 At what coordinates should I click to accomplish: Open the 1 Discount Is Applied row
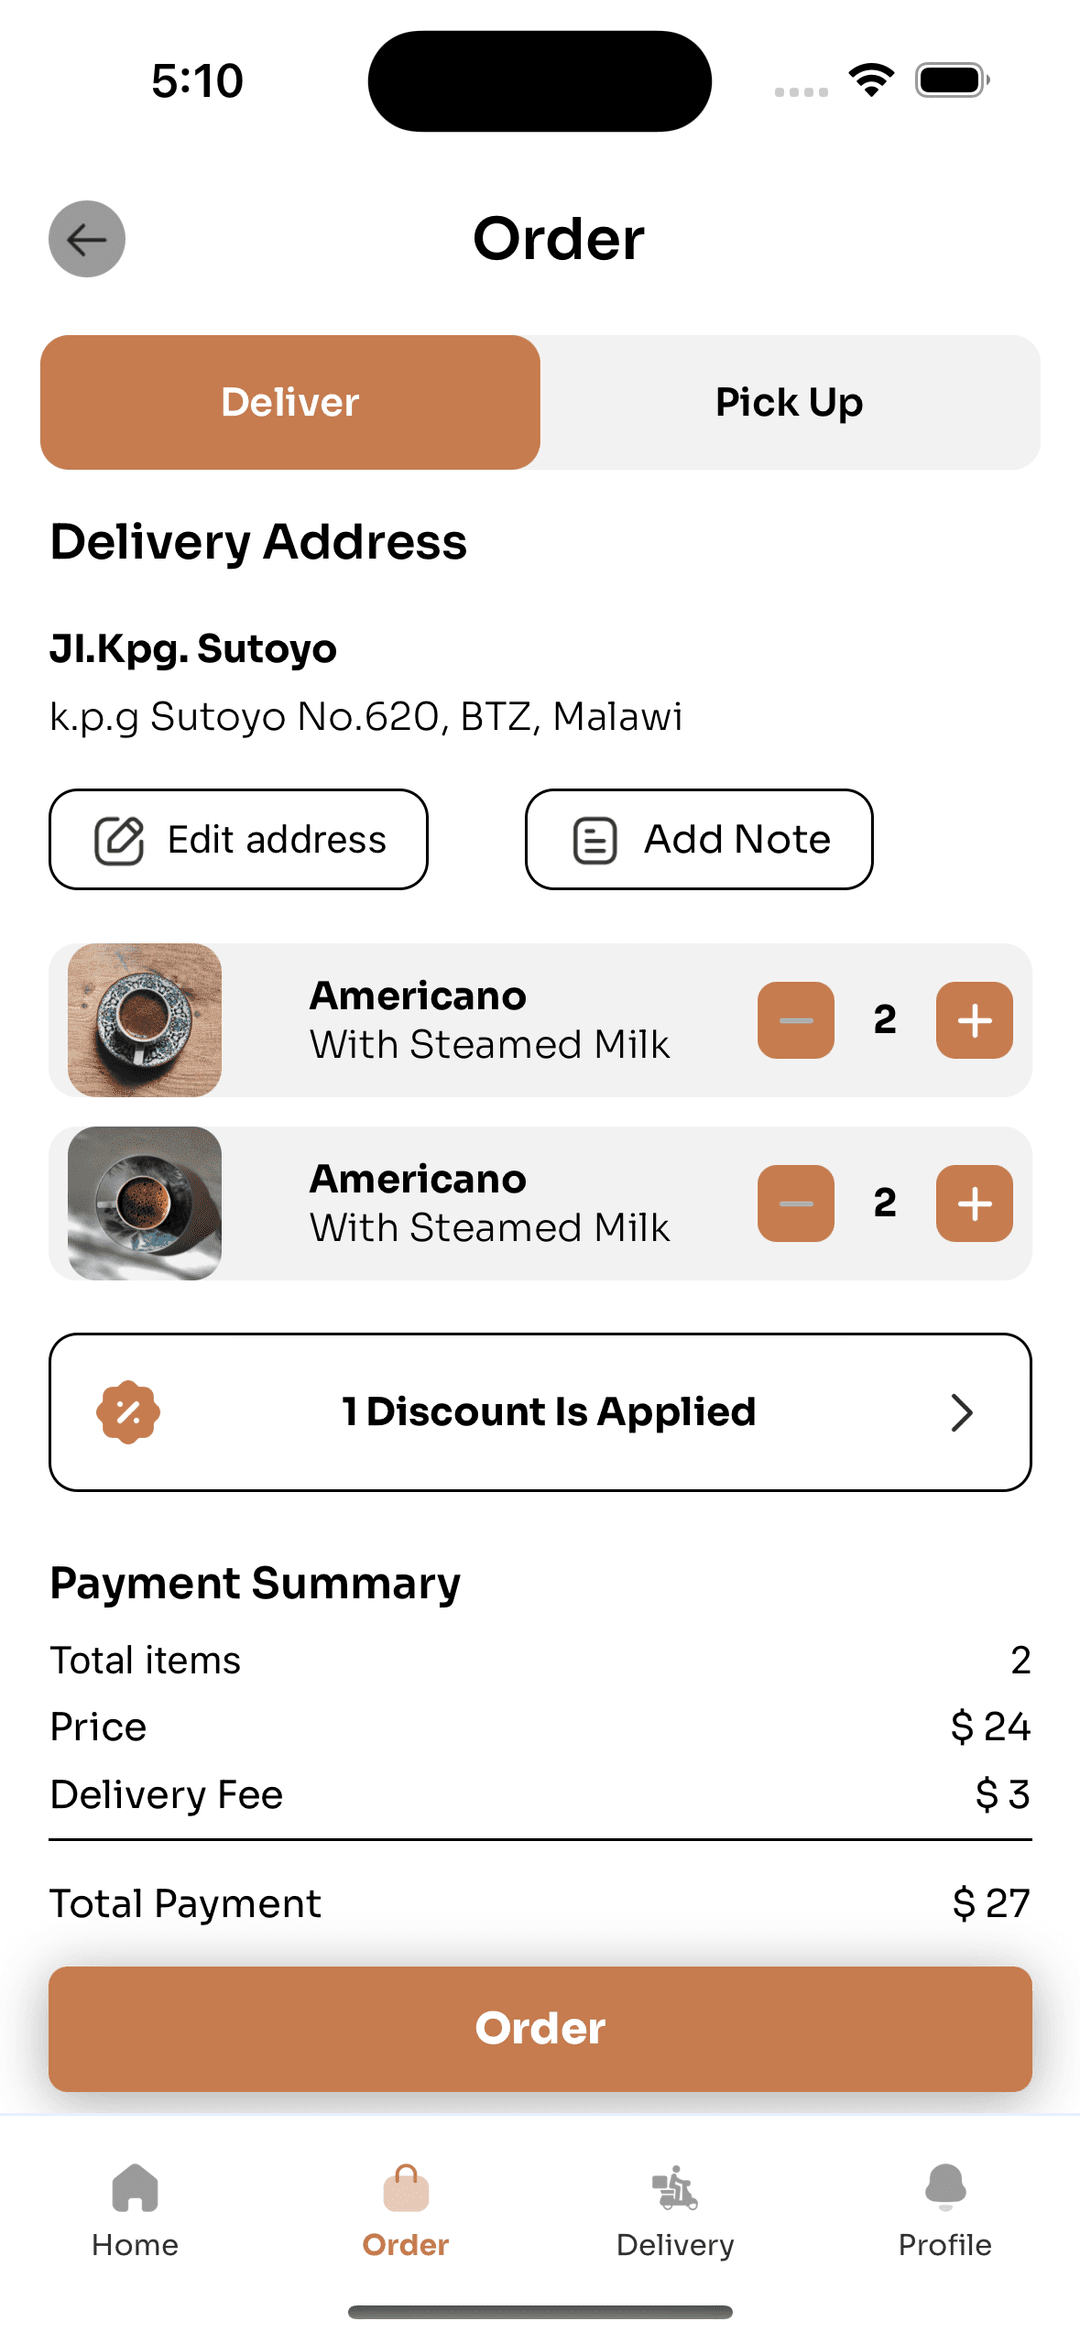tap(540, 1412)
